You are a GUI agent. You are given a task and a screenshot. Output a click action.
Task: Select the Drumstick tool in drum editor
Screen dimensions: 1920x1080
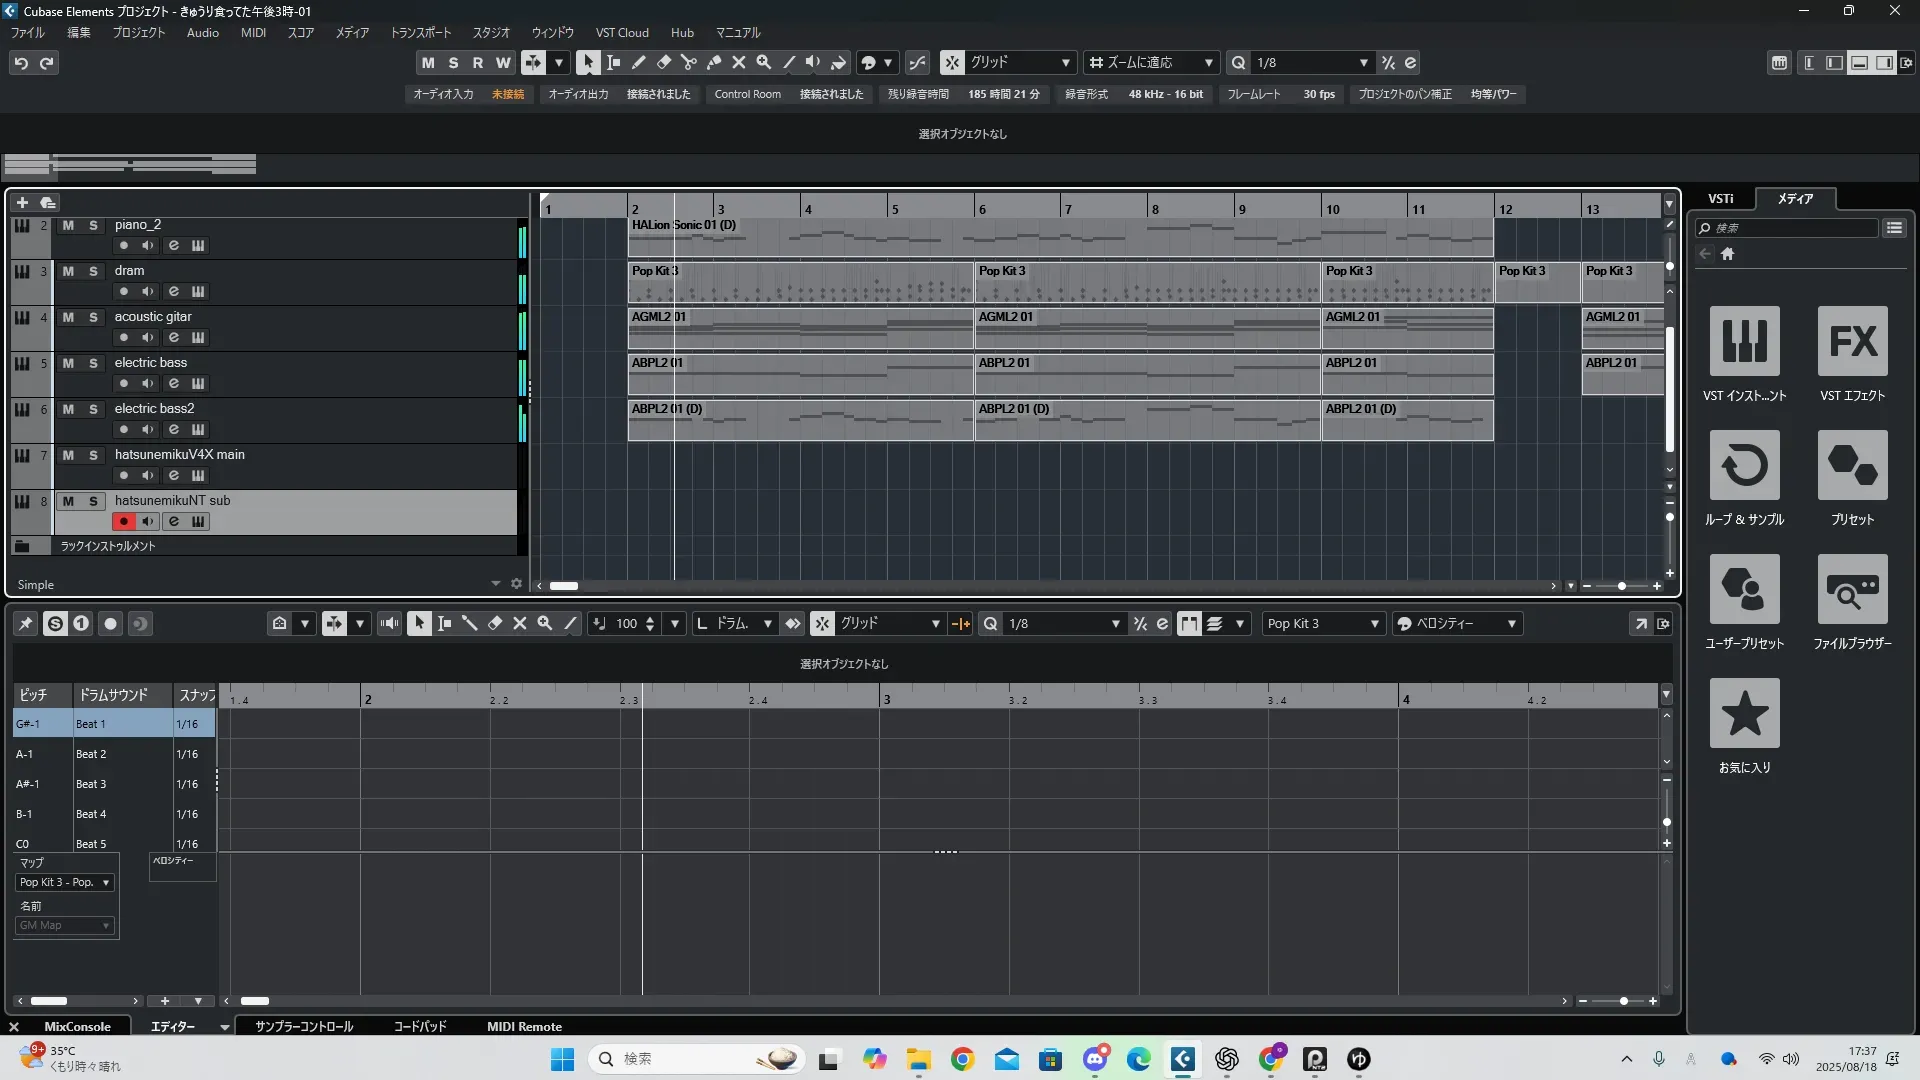click(469, 623)
